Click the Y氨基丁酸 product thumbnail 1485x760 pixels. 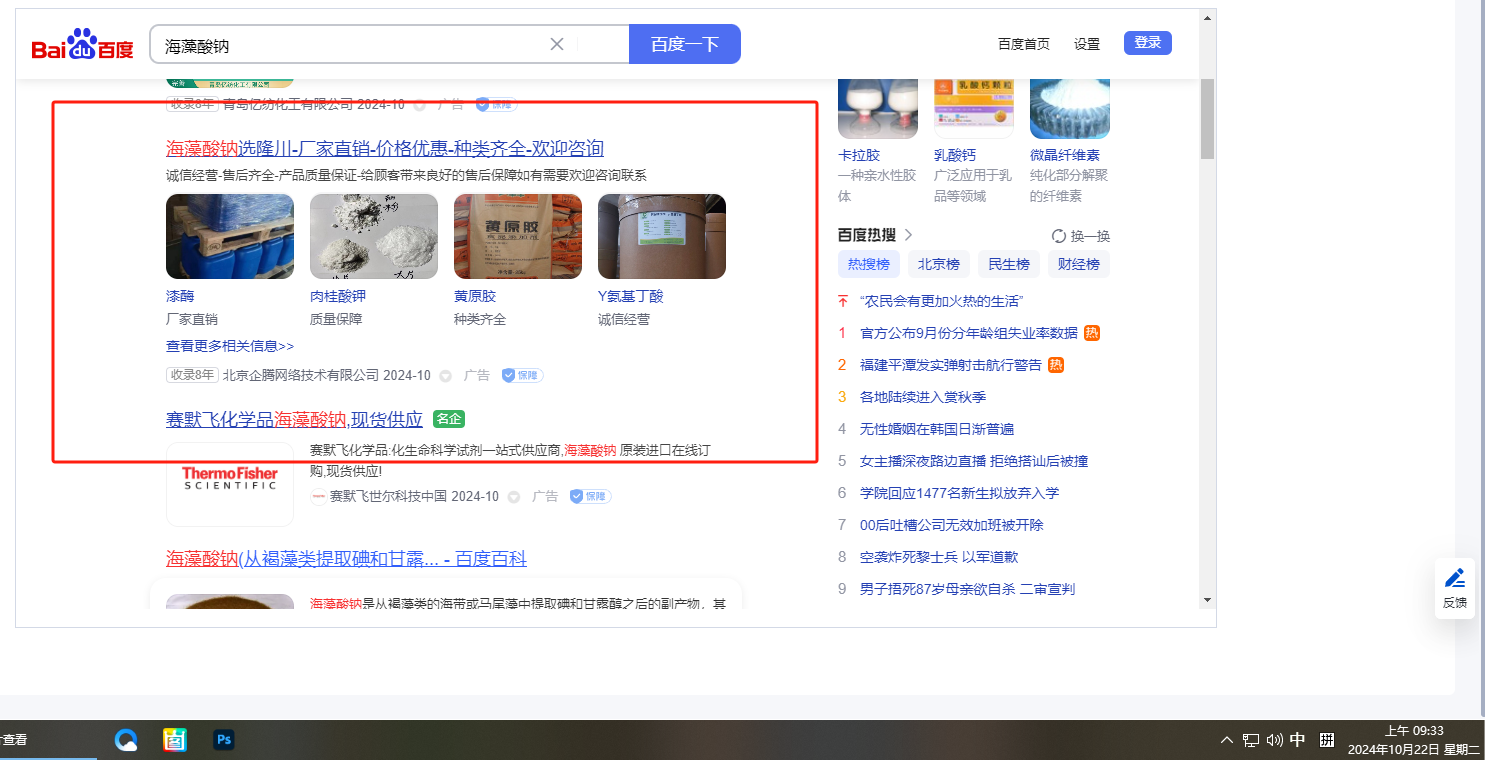tap(662, 236)
